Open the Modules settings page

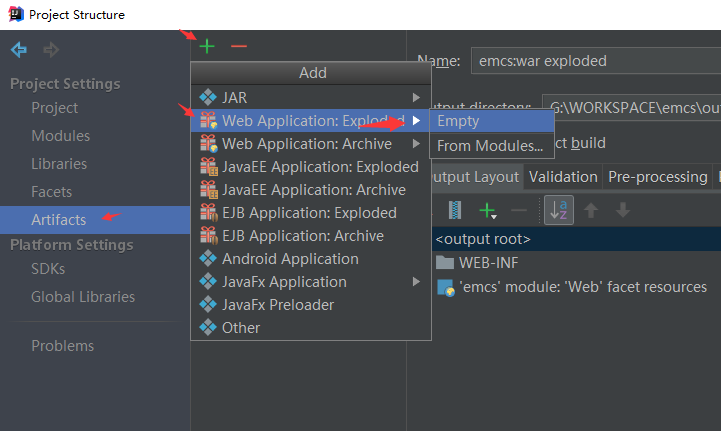[x=61, y=136]
